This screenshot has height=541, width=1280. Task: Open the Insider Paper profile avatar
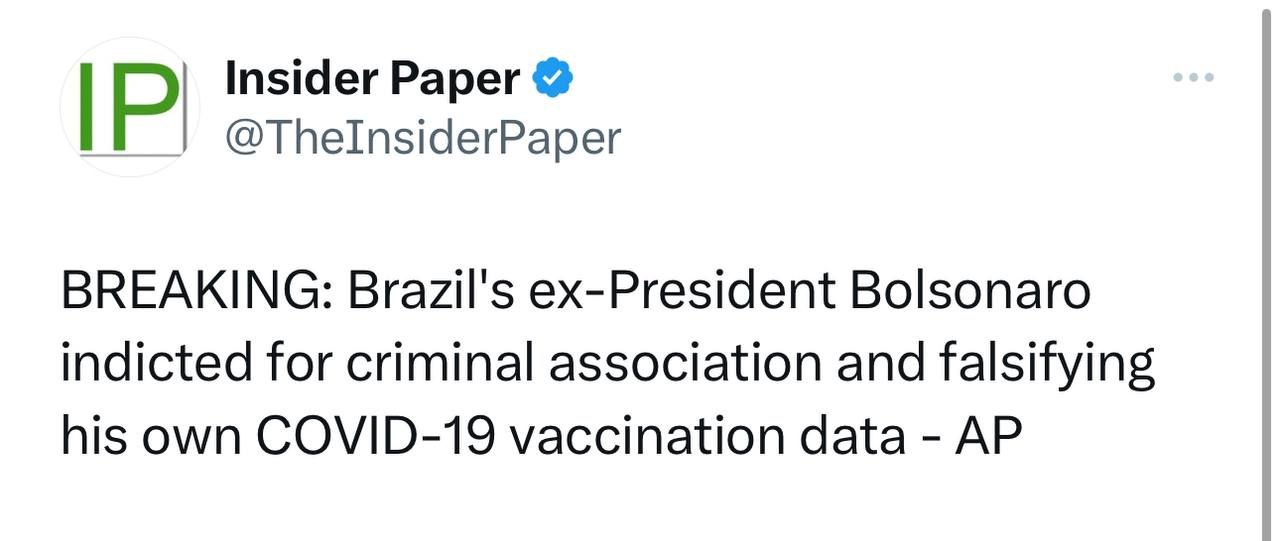click(129, 107)
